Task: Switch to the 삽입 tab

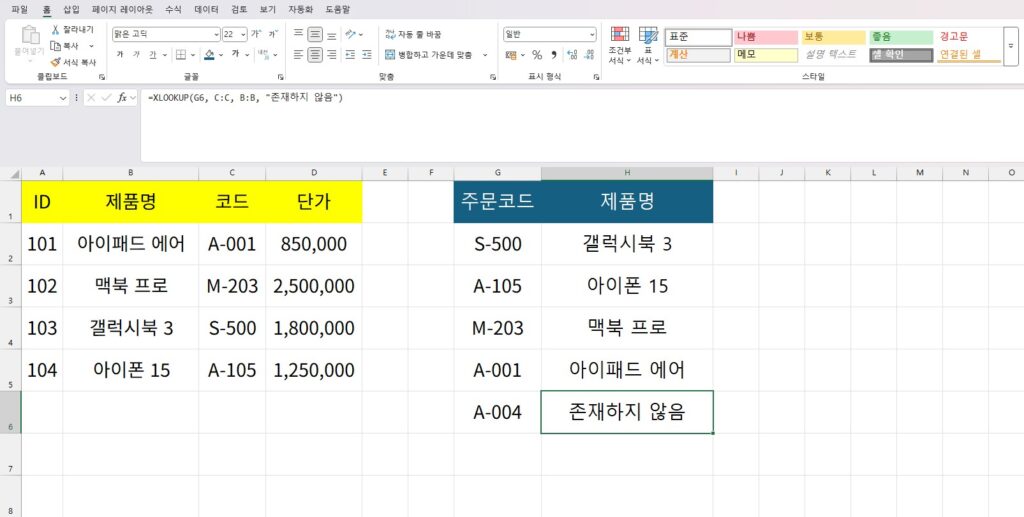Action: (x=71, y=10)
